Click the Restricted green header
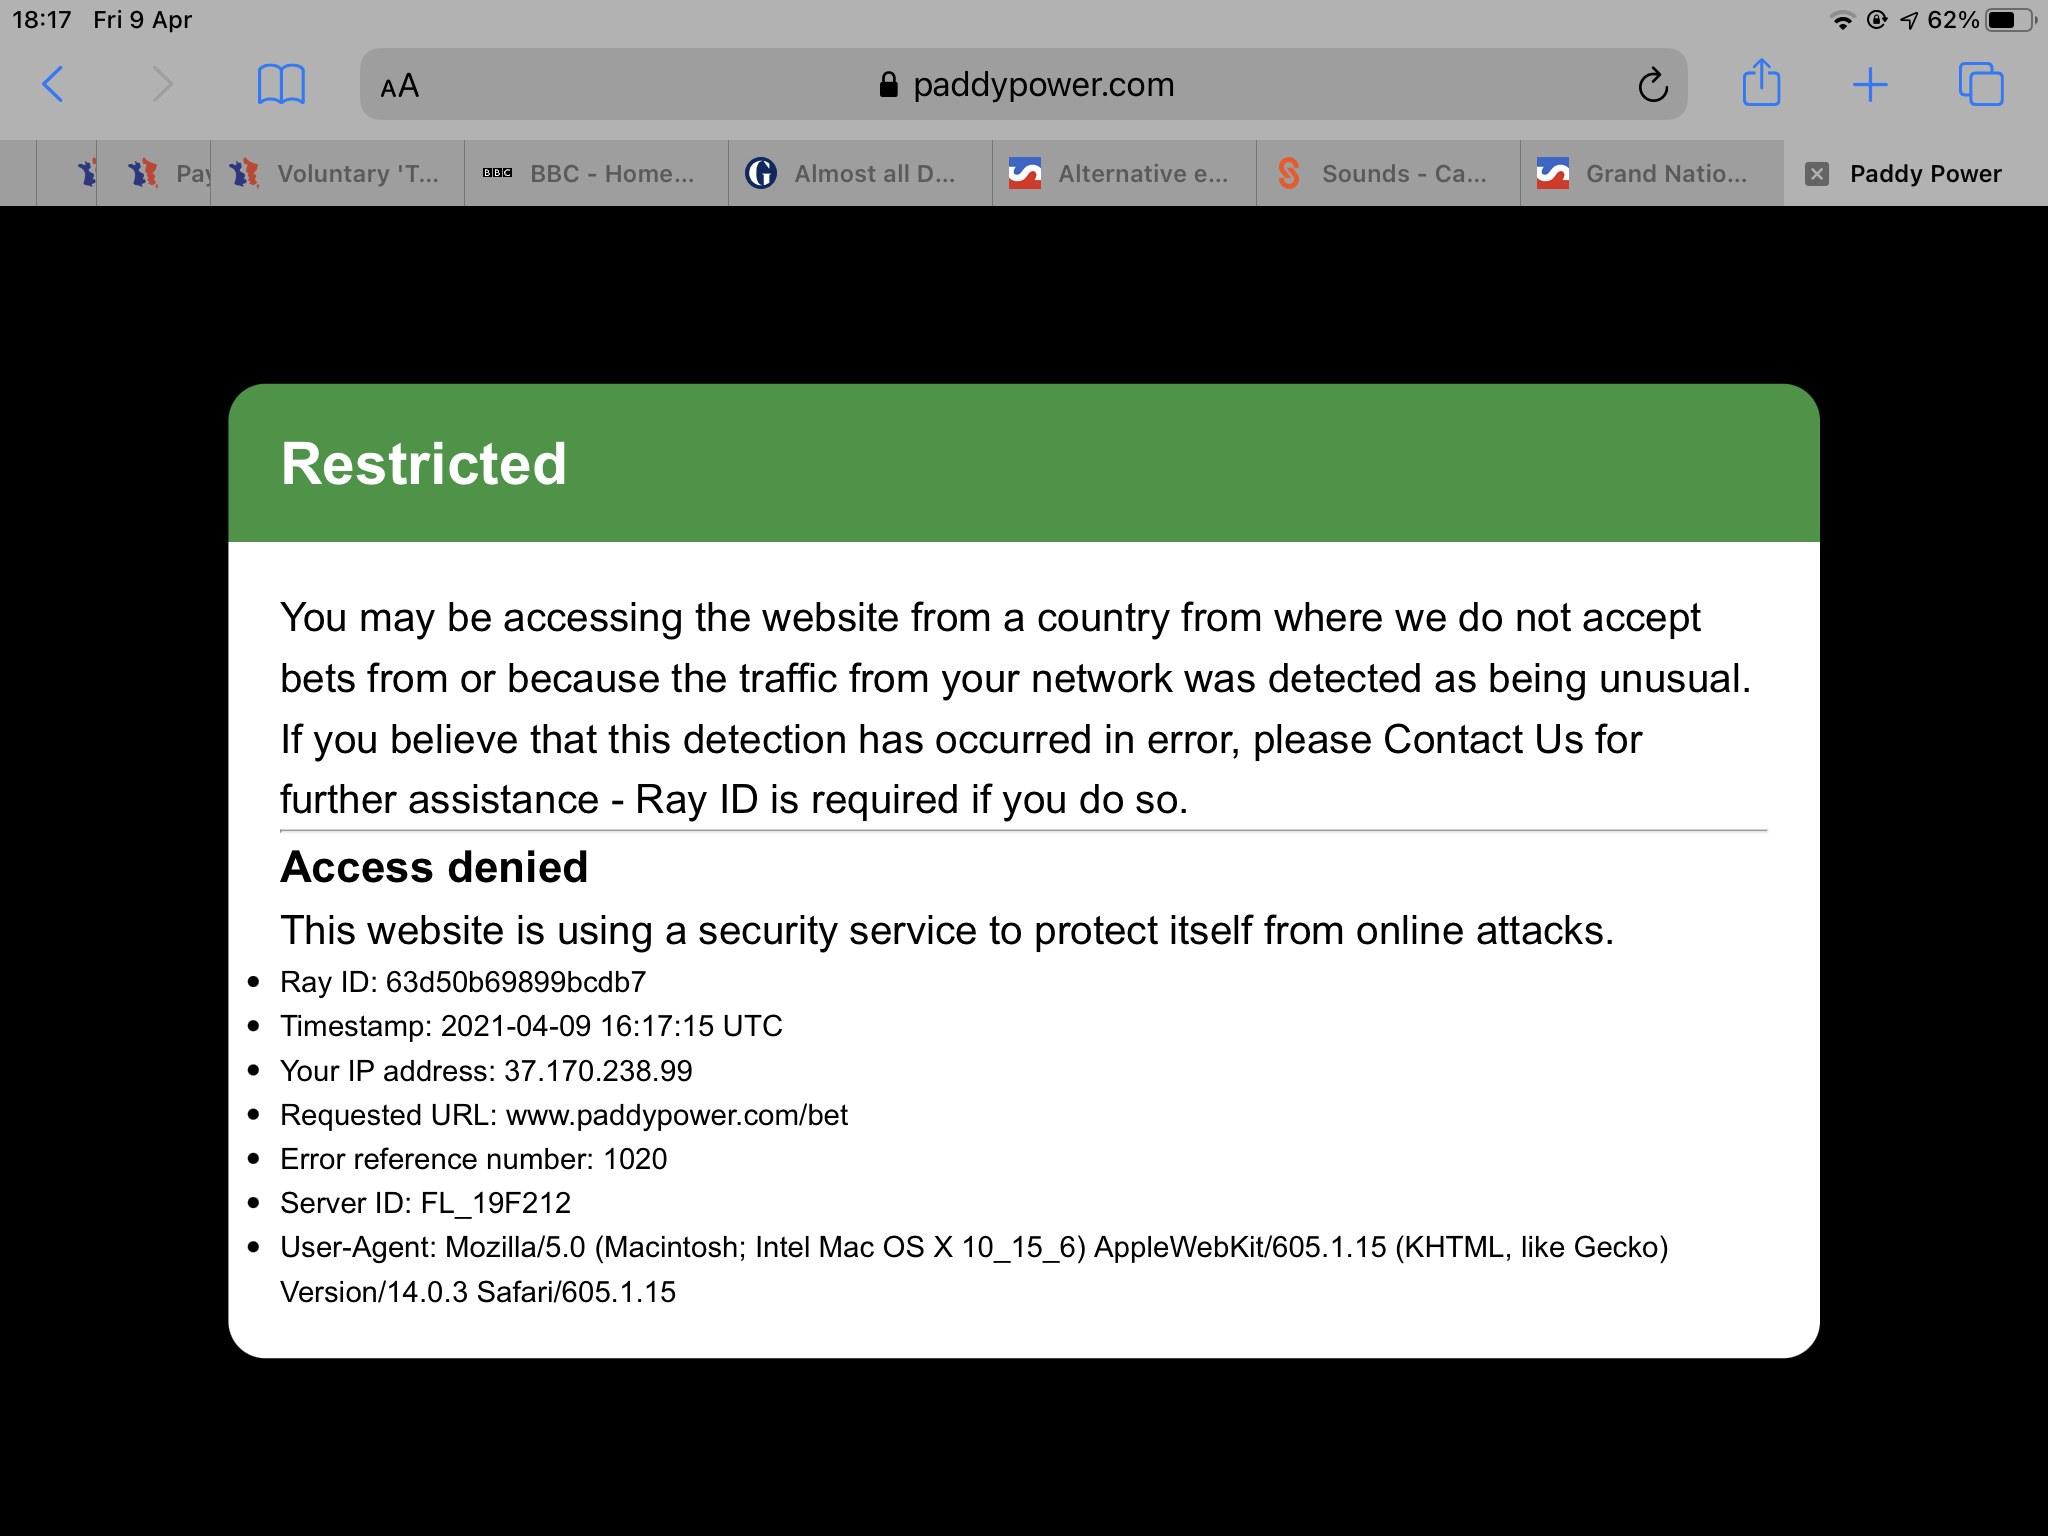Viewport: 2048px width, 1536px height. point(1024,463)
